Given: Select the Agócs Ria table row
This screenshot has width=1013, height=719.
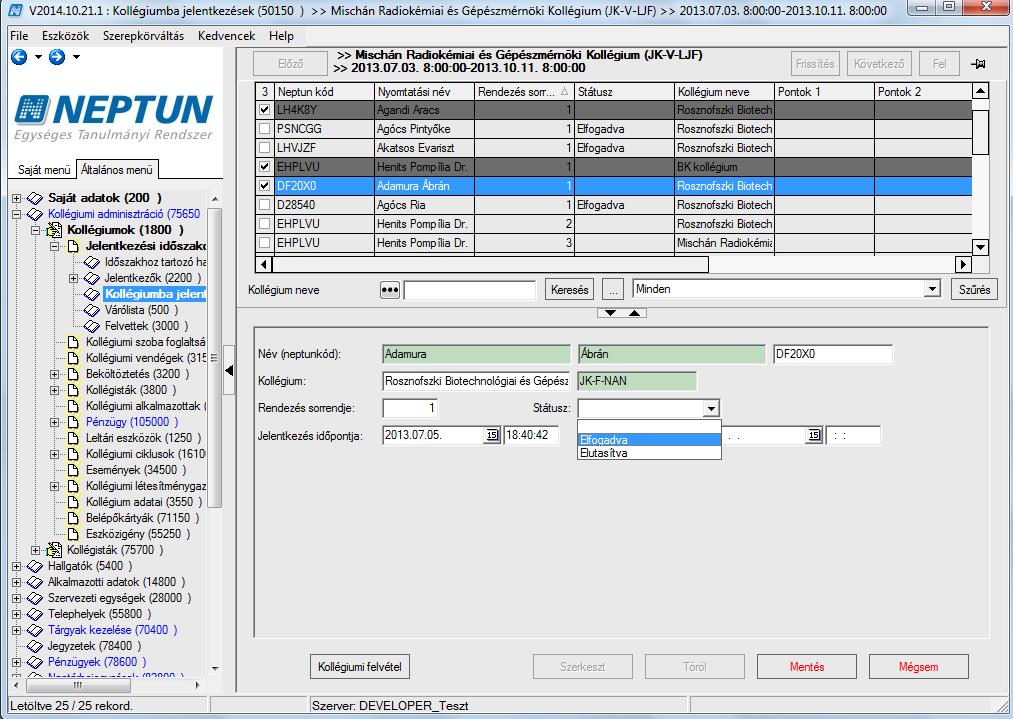Looking at the screenshot, I should coord(614,205).
